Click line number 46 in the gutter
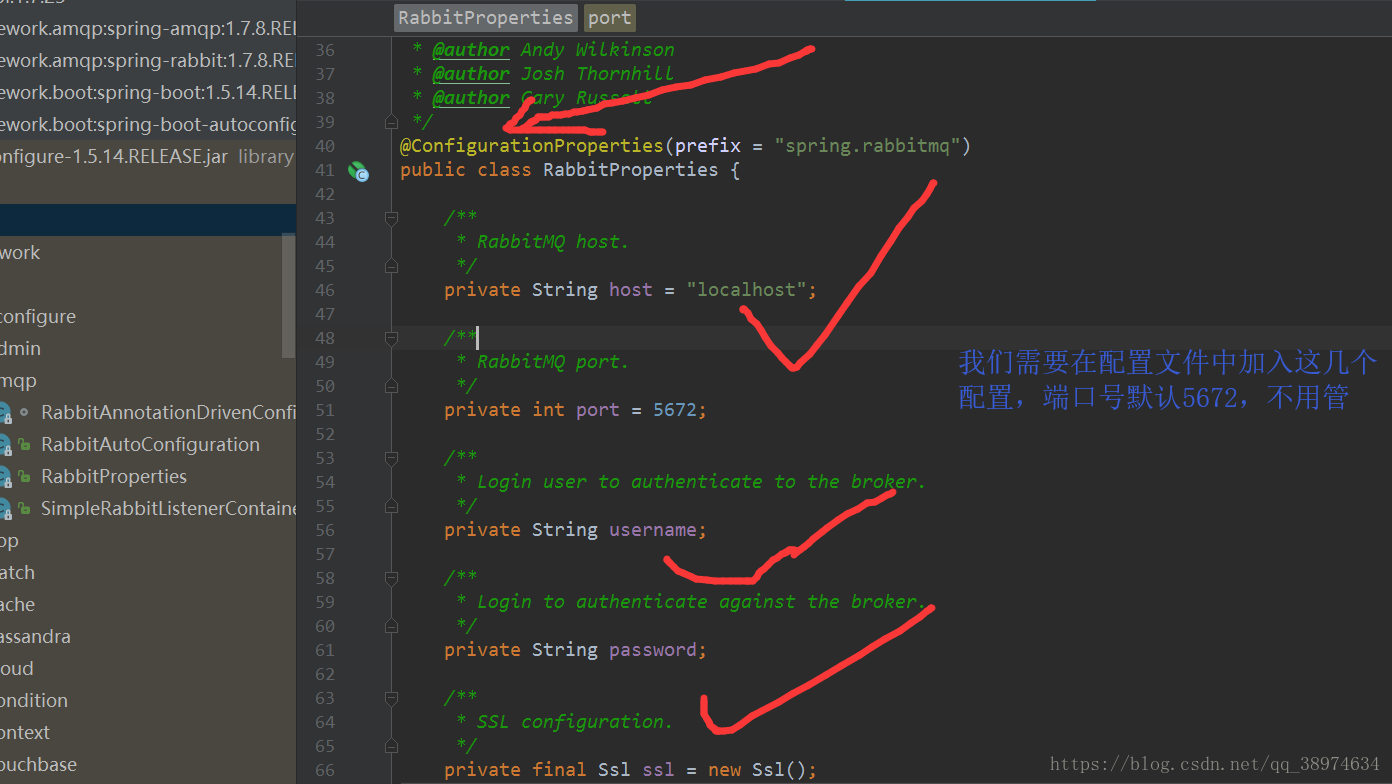The width and height of the screenshot is (1392, 784). point(324,290)
